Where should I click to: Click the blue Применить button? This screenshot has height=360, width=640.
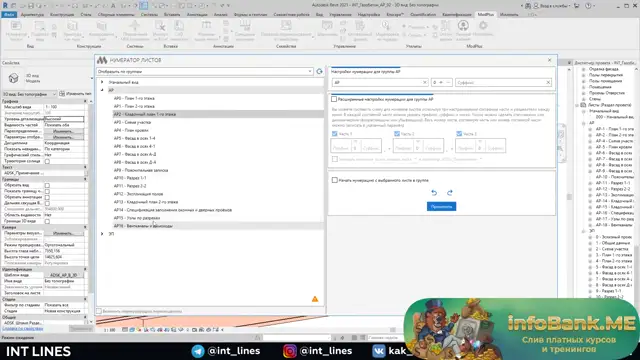click(441, 207)
